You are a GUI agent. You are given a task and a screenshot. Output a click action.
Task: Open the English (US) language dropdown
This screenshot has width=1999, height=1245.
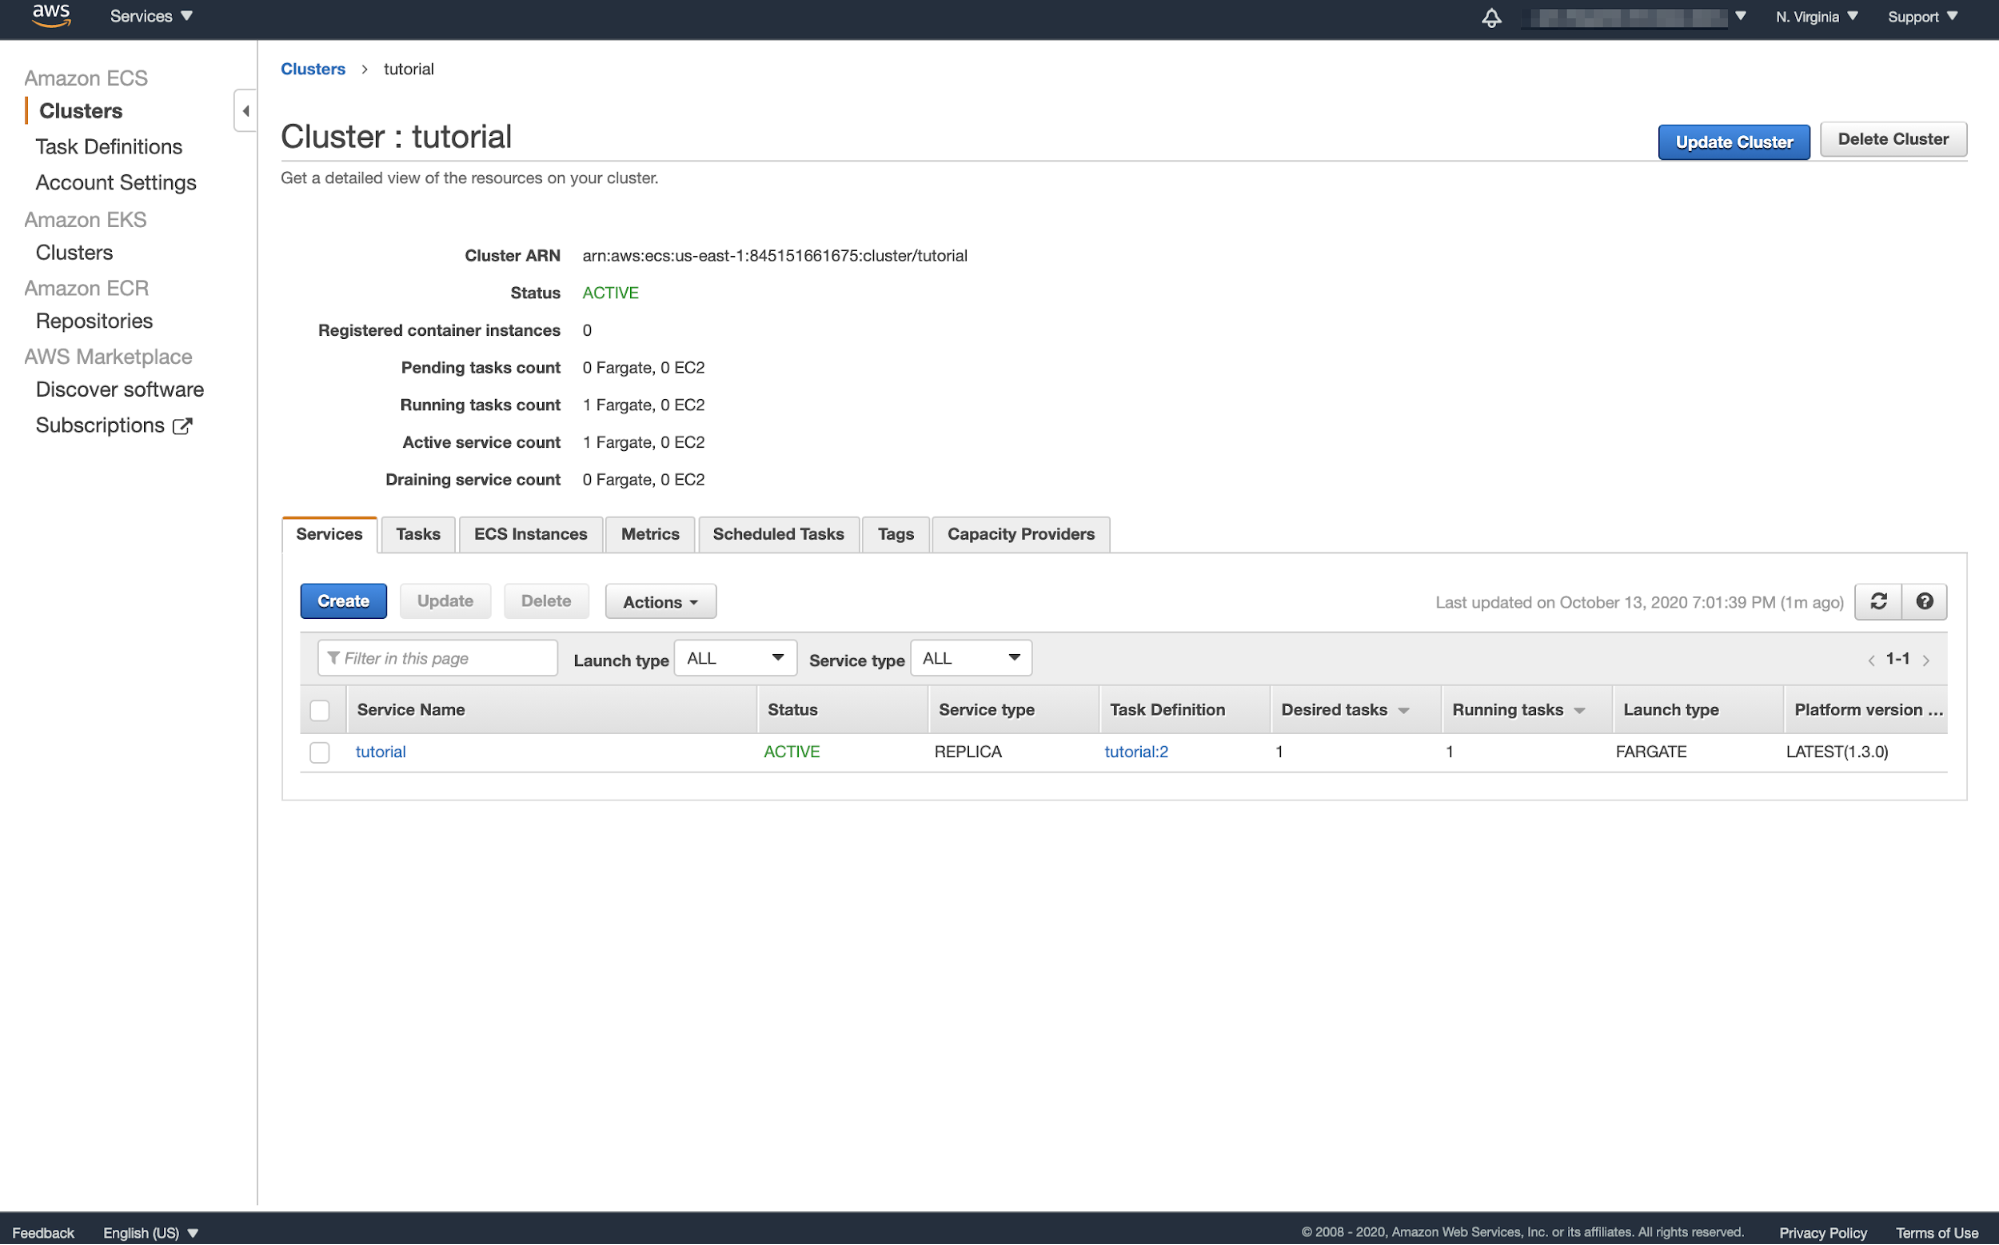point(150,1233)
